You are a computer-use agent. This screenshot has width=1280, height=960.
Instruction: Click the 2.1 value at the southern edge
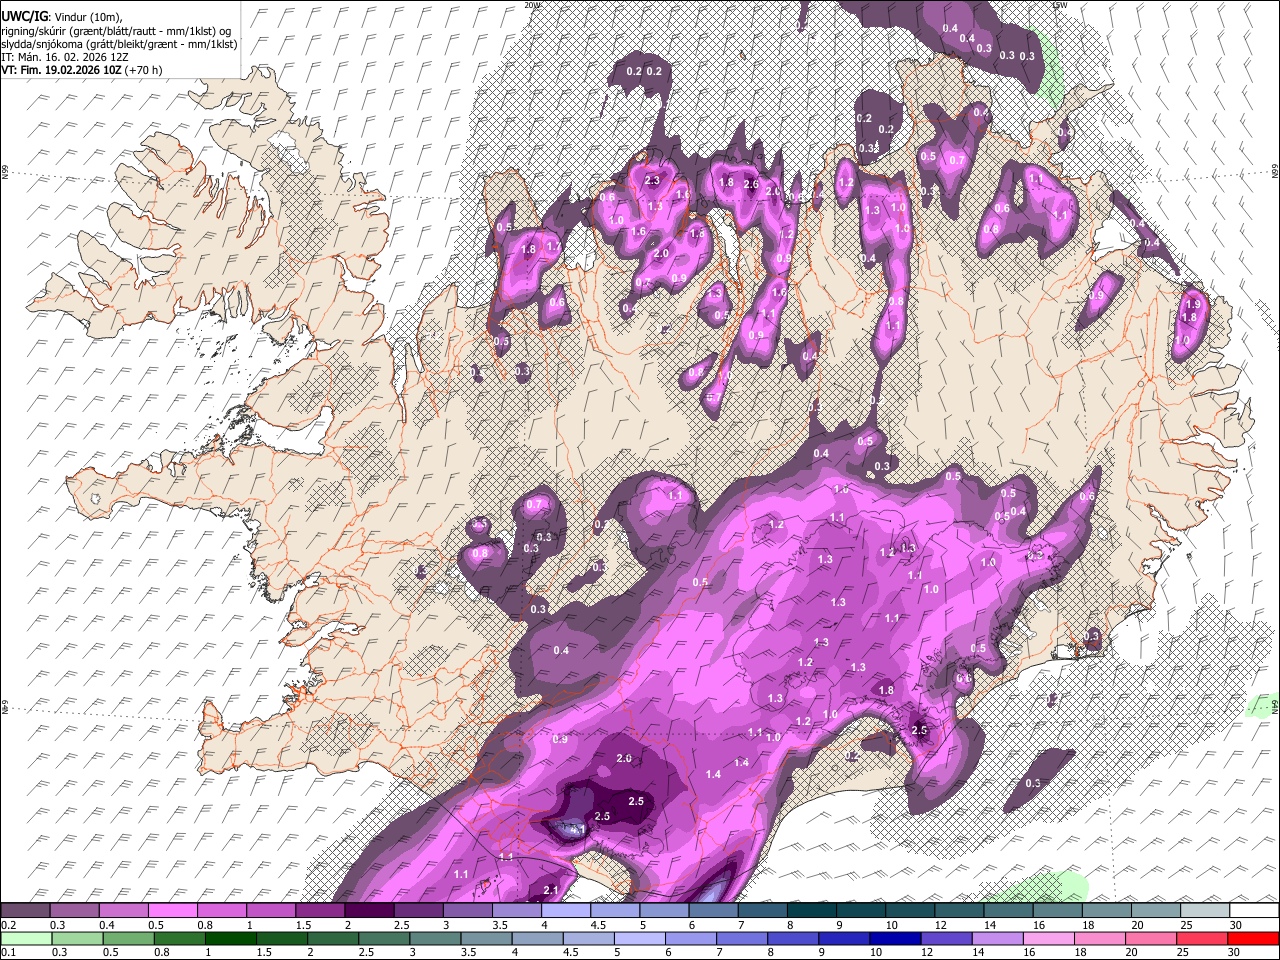pos(550,890)
